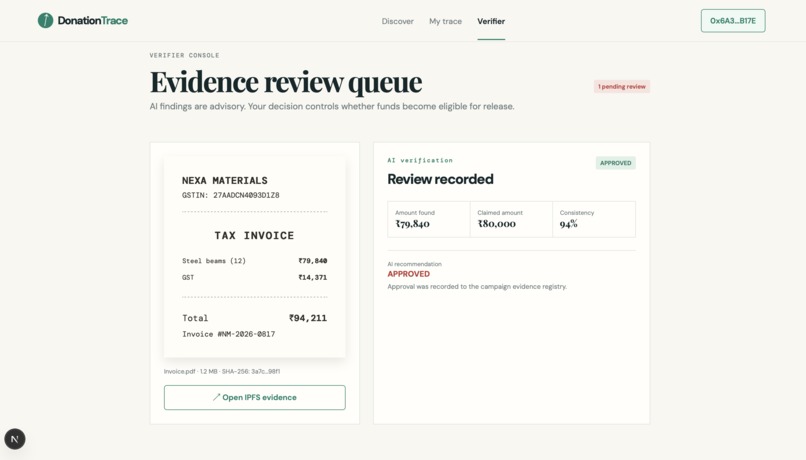The image size is (806, 460).
Task: Click the green APPROVED status badge
Action: 615,163
